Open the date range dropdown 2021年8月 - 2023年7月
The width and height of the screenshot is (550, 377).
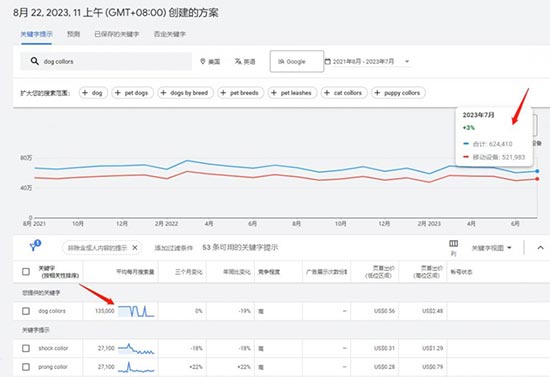367,61
